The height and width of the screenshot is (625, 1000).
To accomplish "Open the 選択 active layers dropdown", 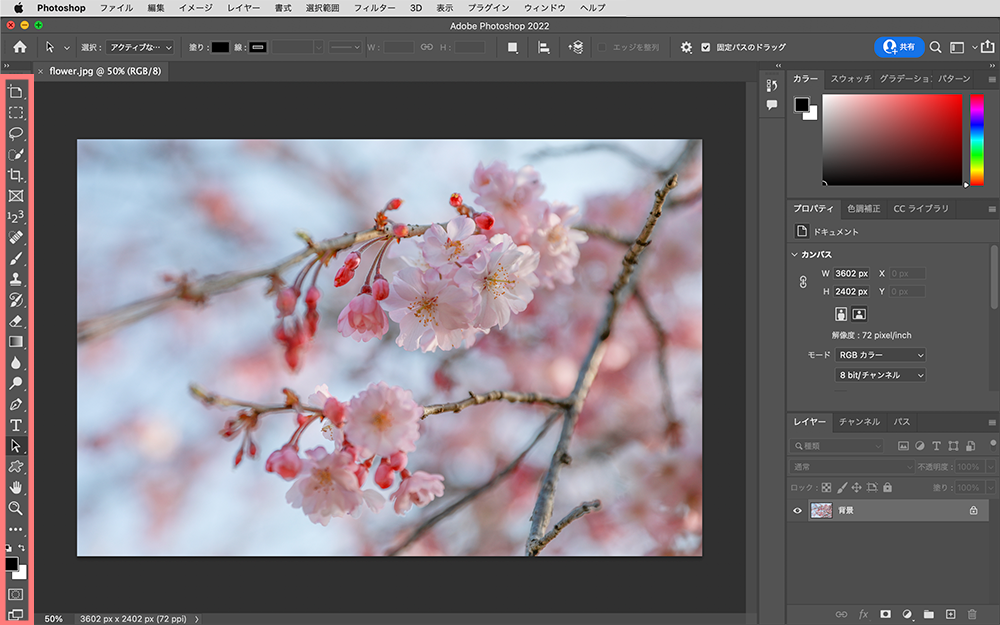I will (140, 47).
